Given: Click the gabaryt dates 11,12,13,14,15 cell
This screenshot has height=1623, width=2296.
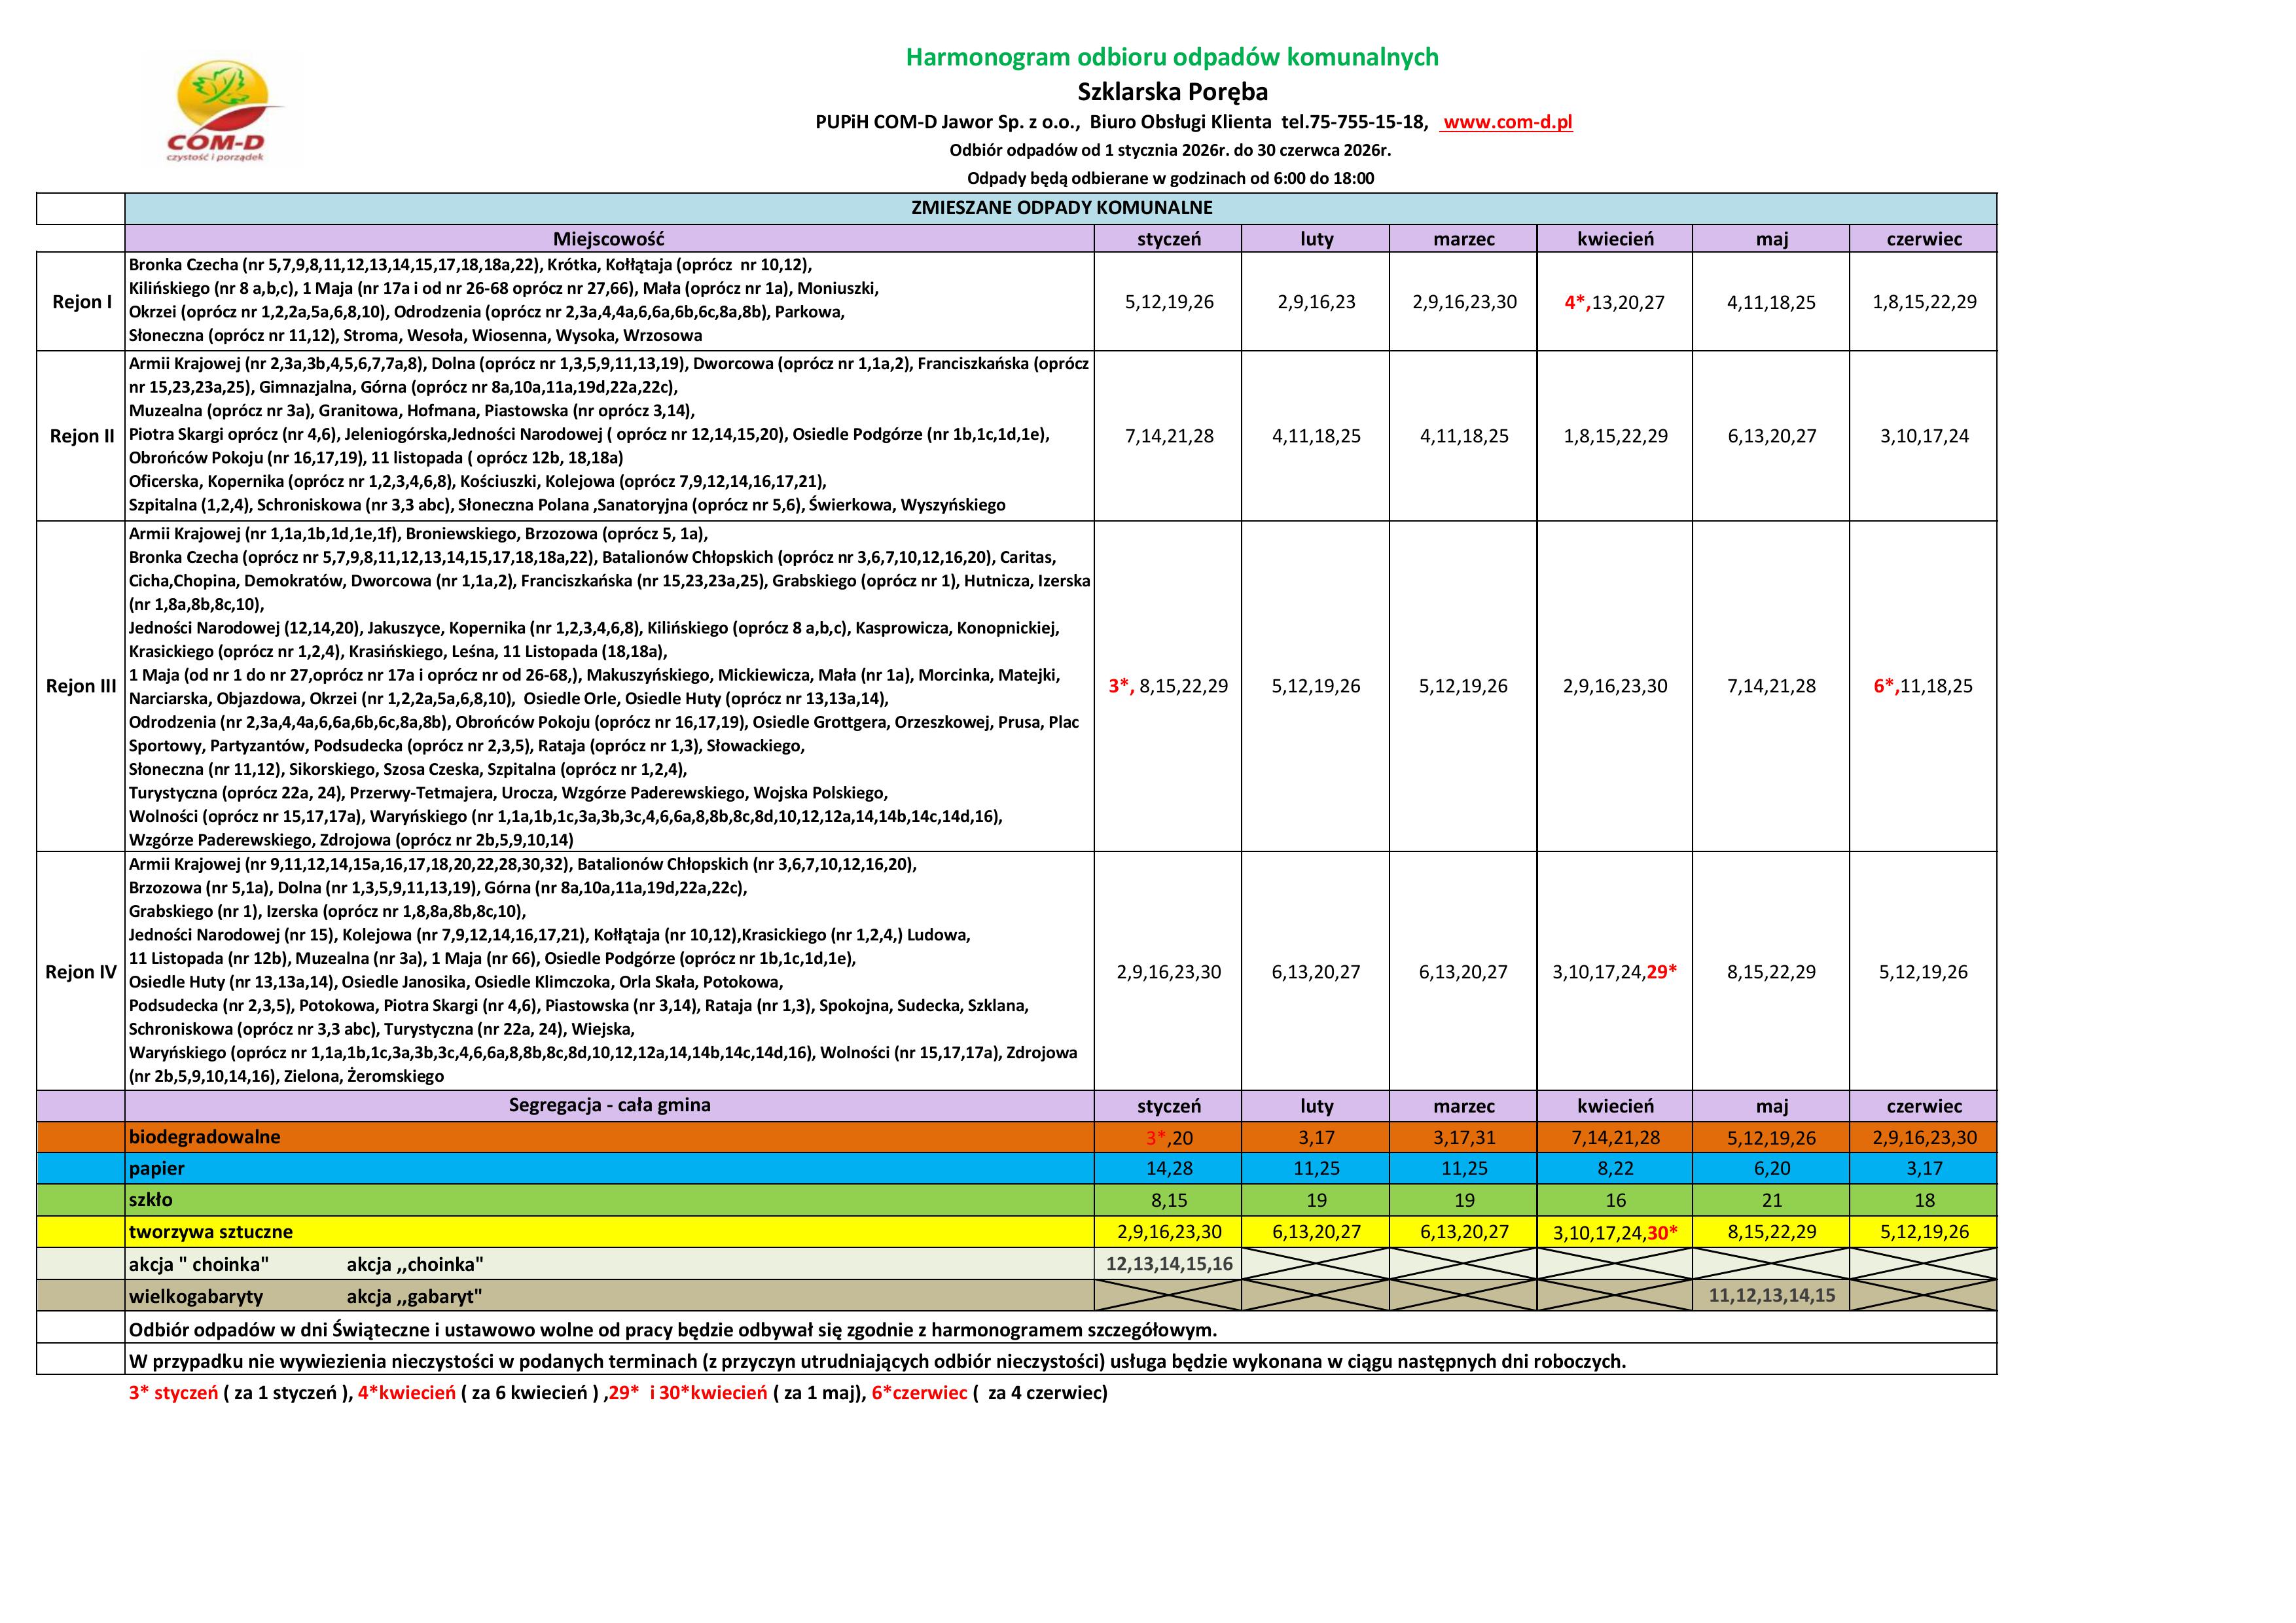Looking at the screenshot, I should click(x=1771, y=1296).
